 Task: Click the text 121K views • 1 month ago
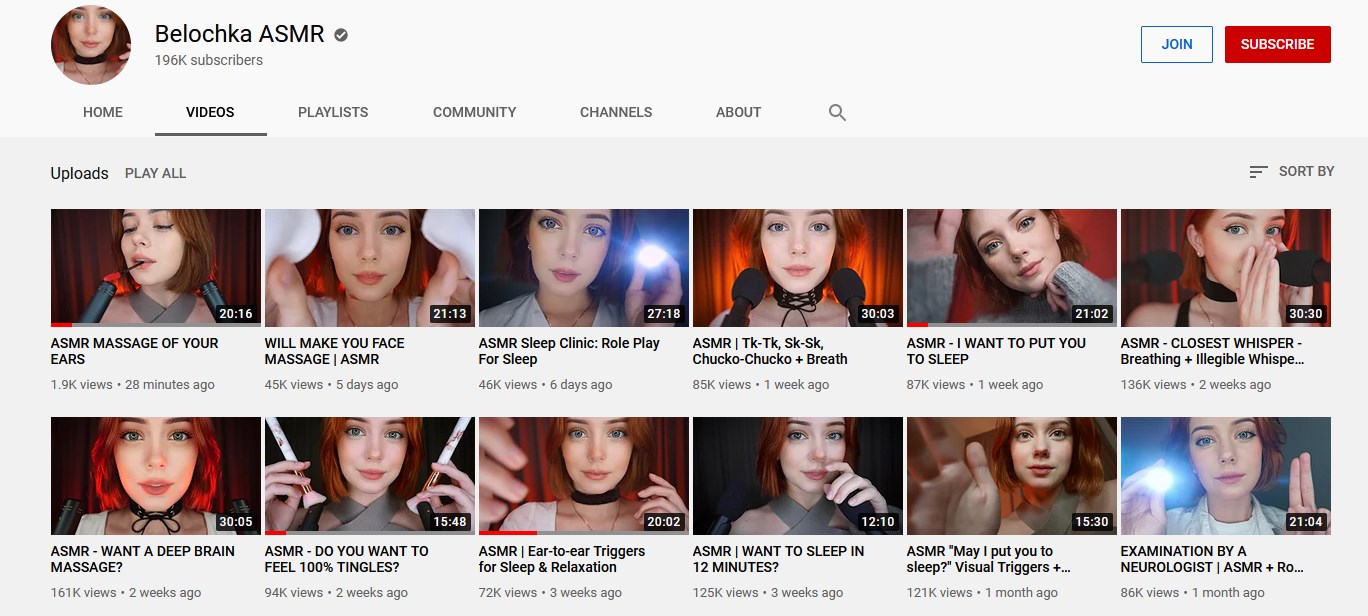pos(982,593)
